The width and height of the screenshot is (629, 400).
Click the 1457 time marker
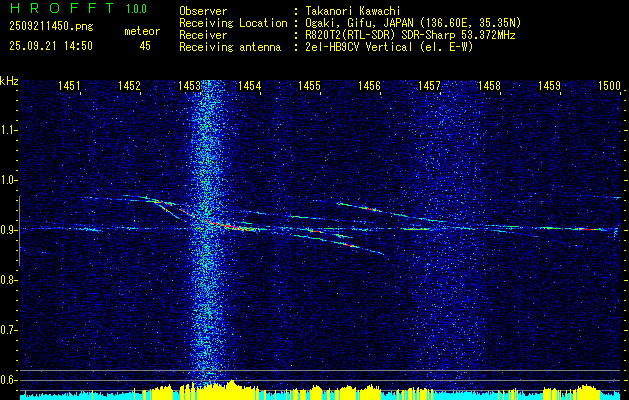click(429, 85)
